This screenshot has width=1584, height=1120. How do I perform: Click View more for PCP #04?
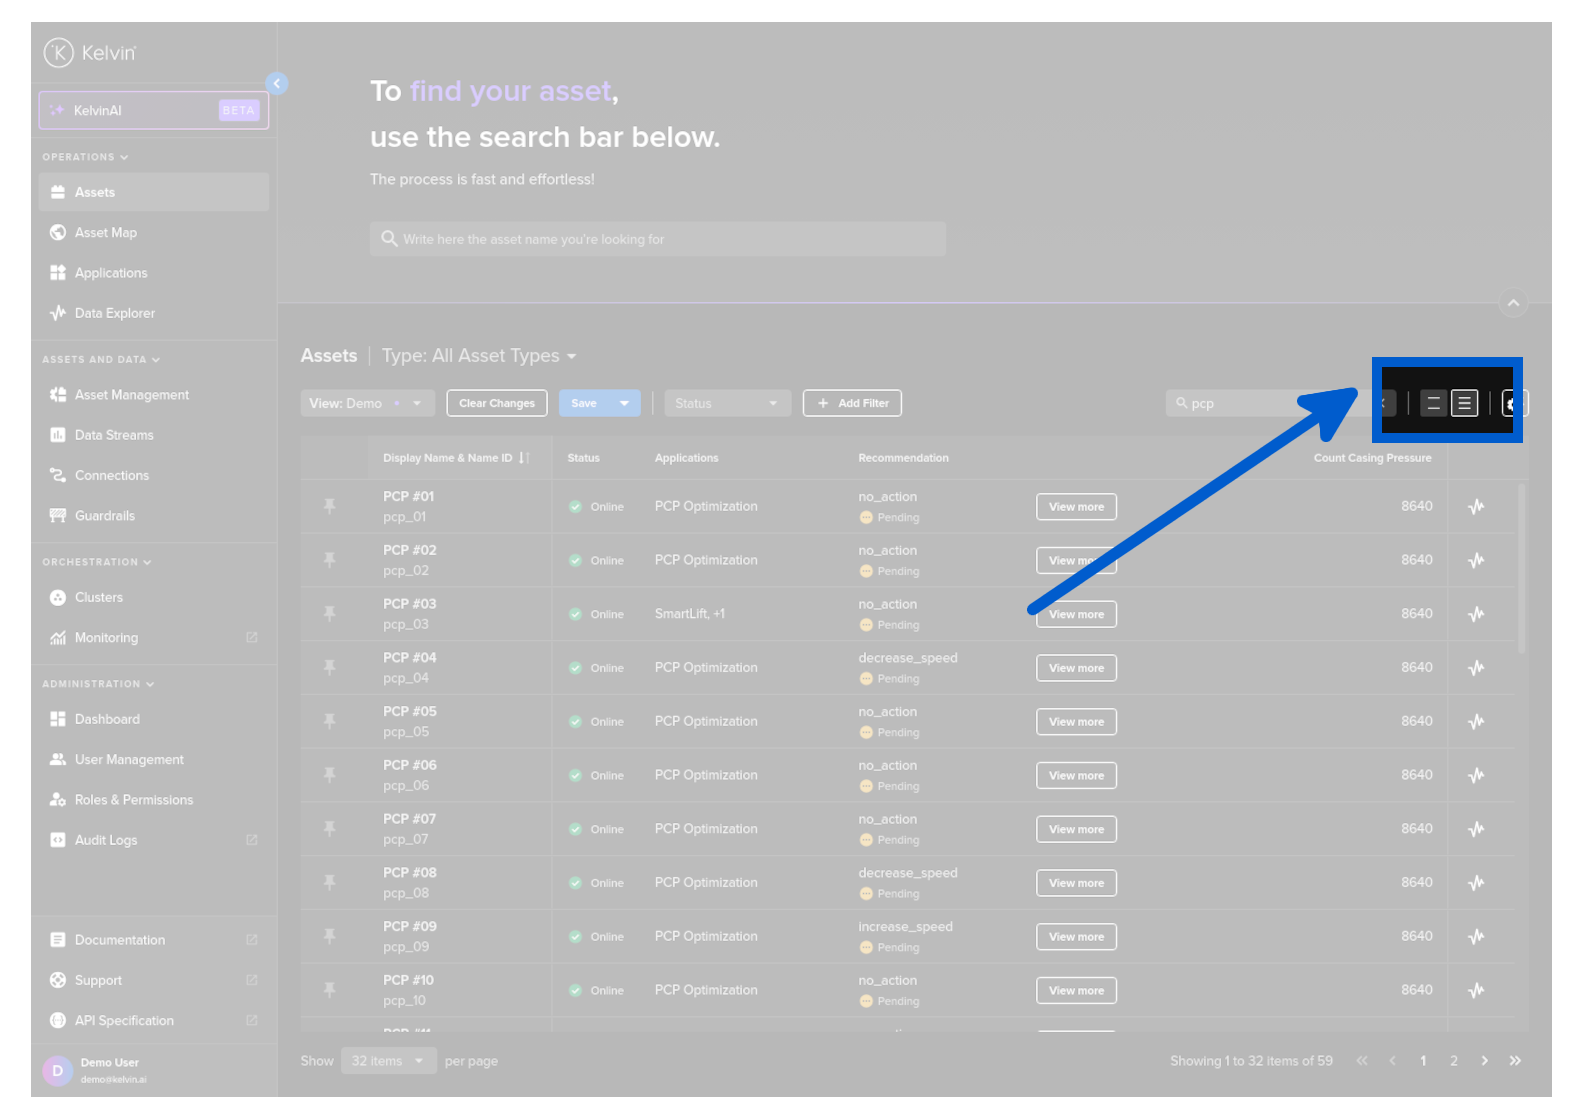[x=1076, y=668]
